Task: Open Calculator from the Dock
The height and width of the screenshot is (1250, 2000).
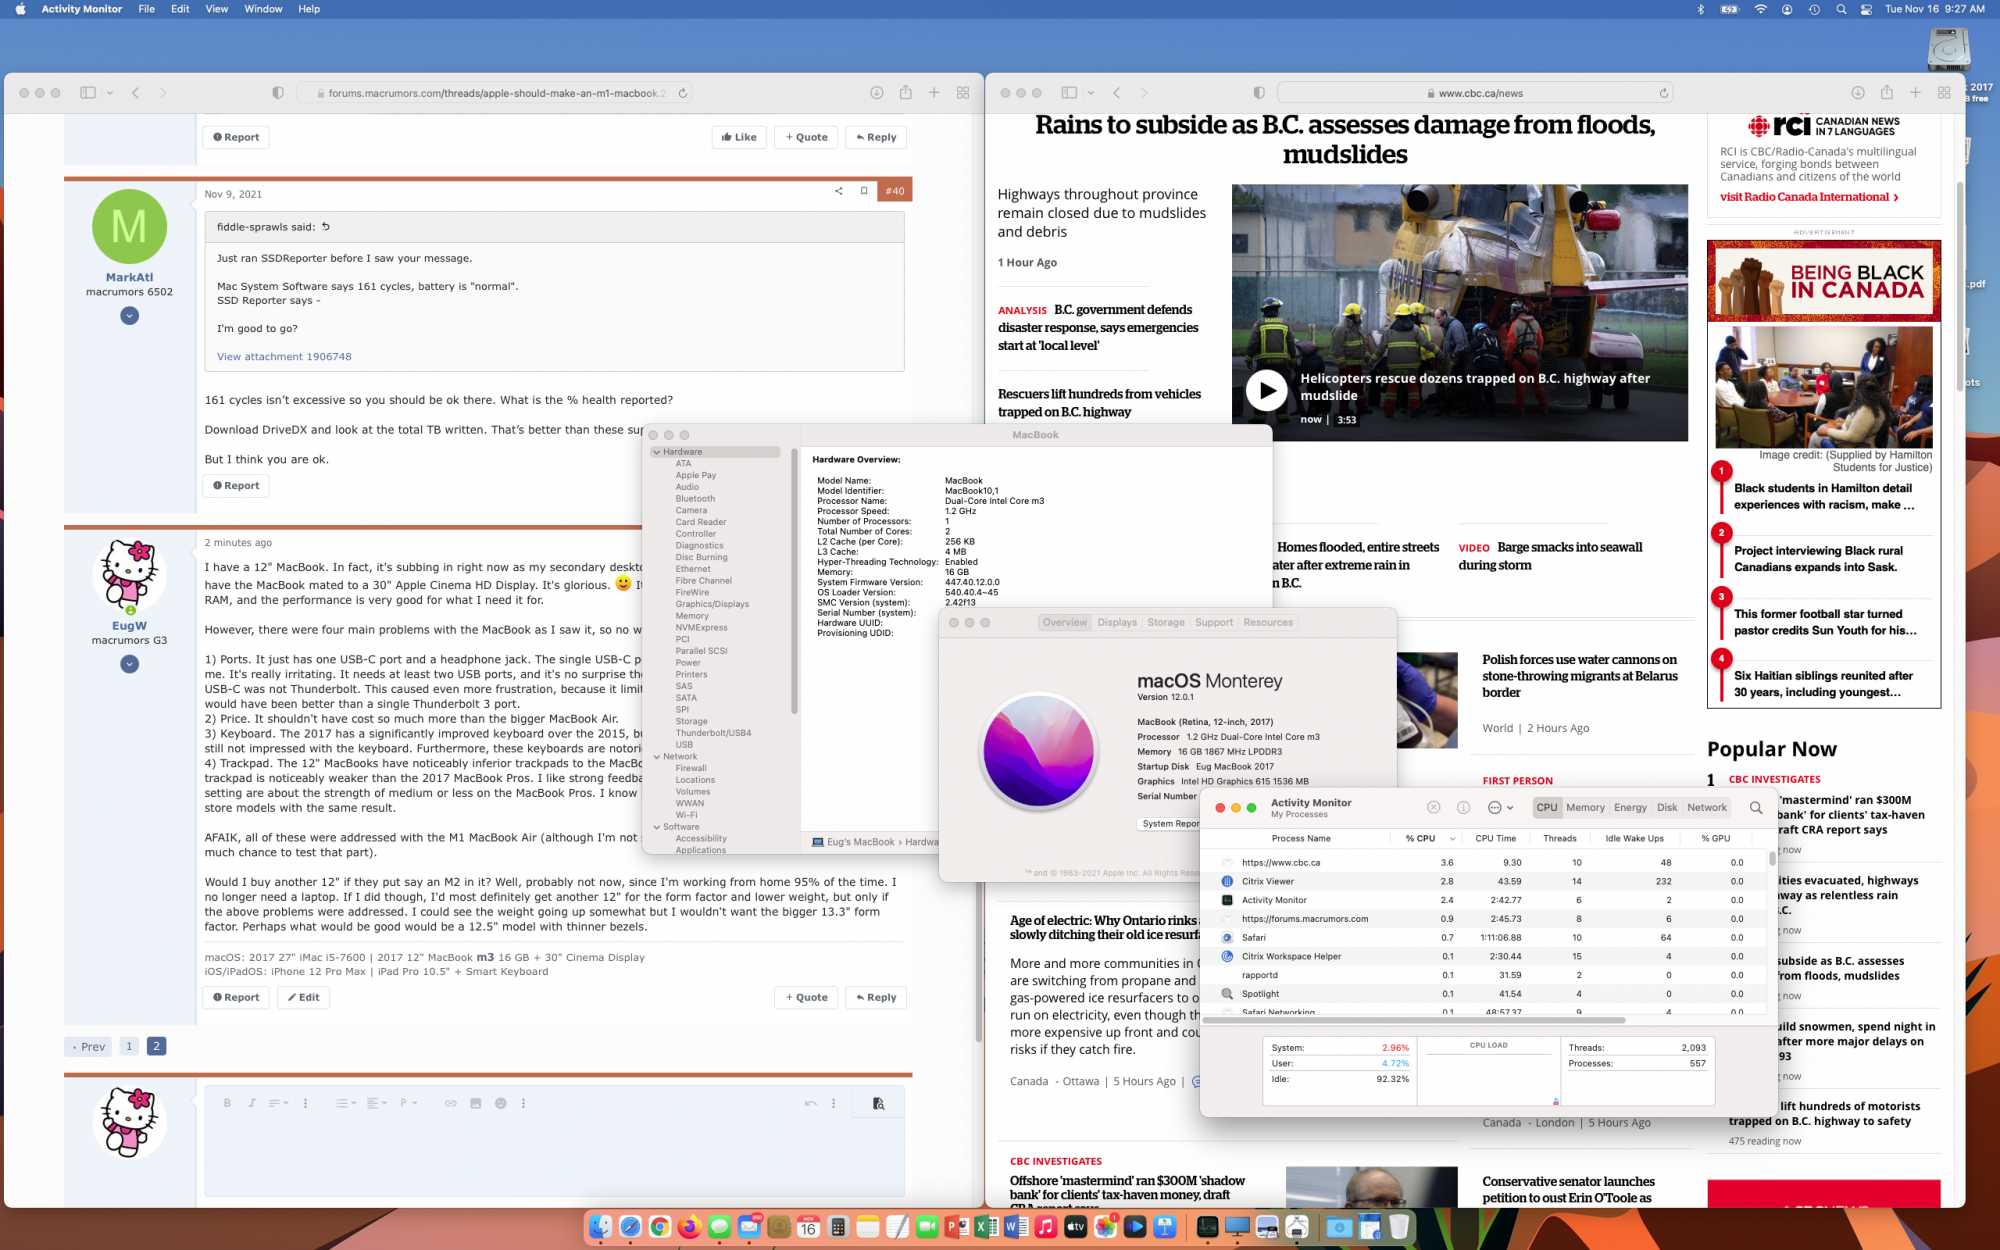Action: [x=838, y=1226]
